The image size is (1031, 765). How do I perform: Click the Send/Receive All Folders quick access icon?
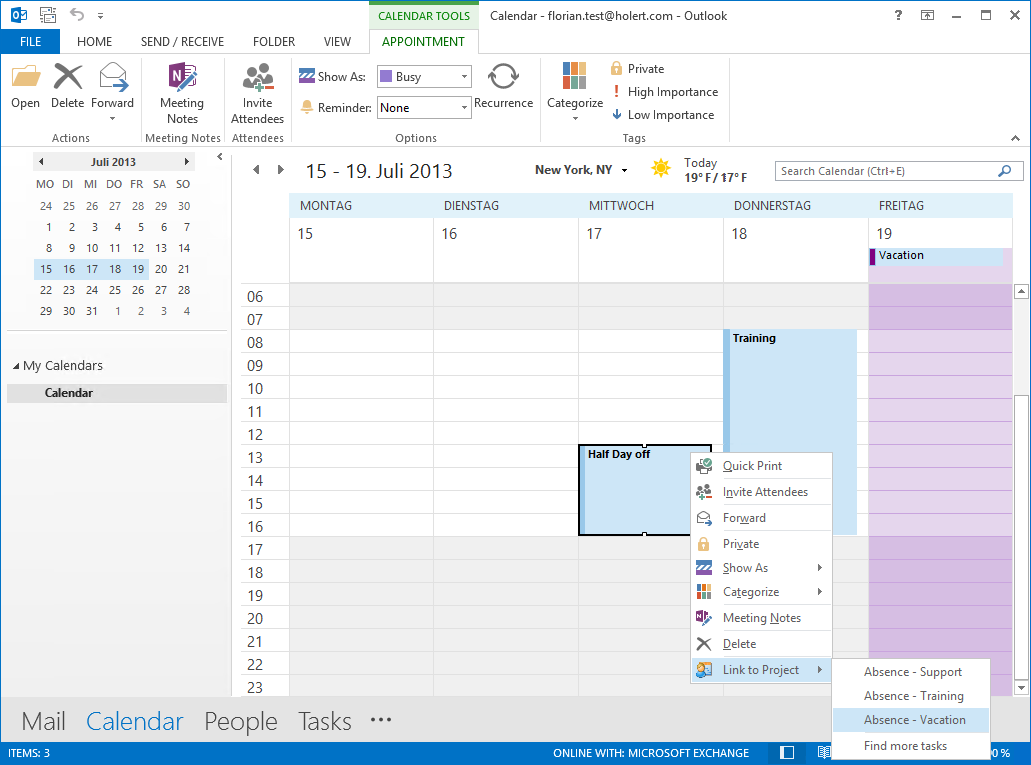coord(48,15)
